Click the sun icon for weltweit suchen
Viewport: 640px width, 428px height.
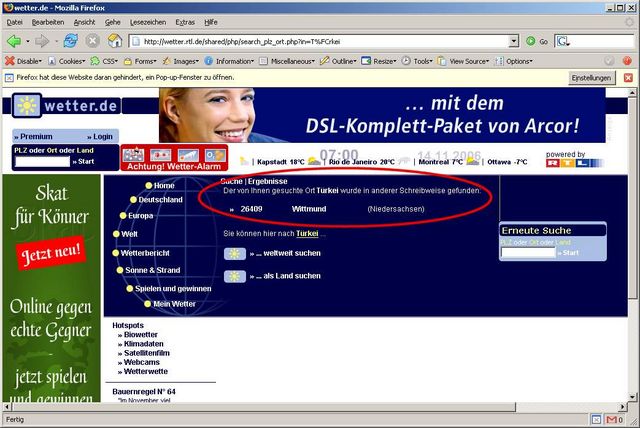[x=235, y=254]
